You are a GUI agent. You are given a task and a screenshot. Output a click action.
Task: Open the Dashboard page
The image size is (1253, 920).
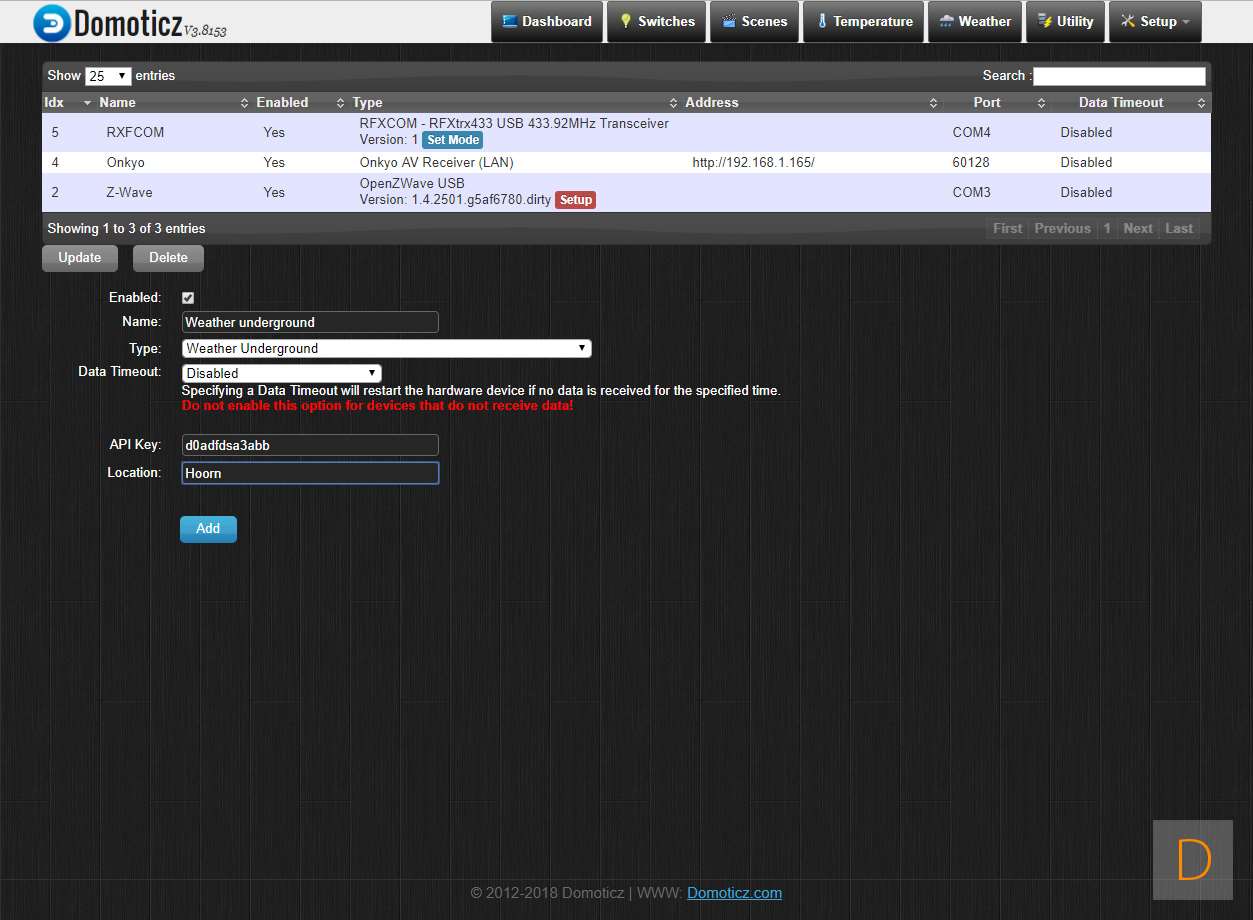[x=547, y=22]
